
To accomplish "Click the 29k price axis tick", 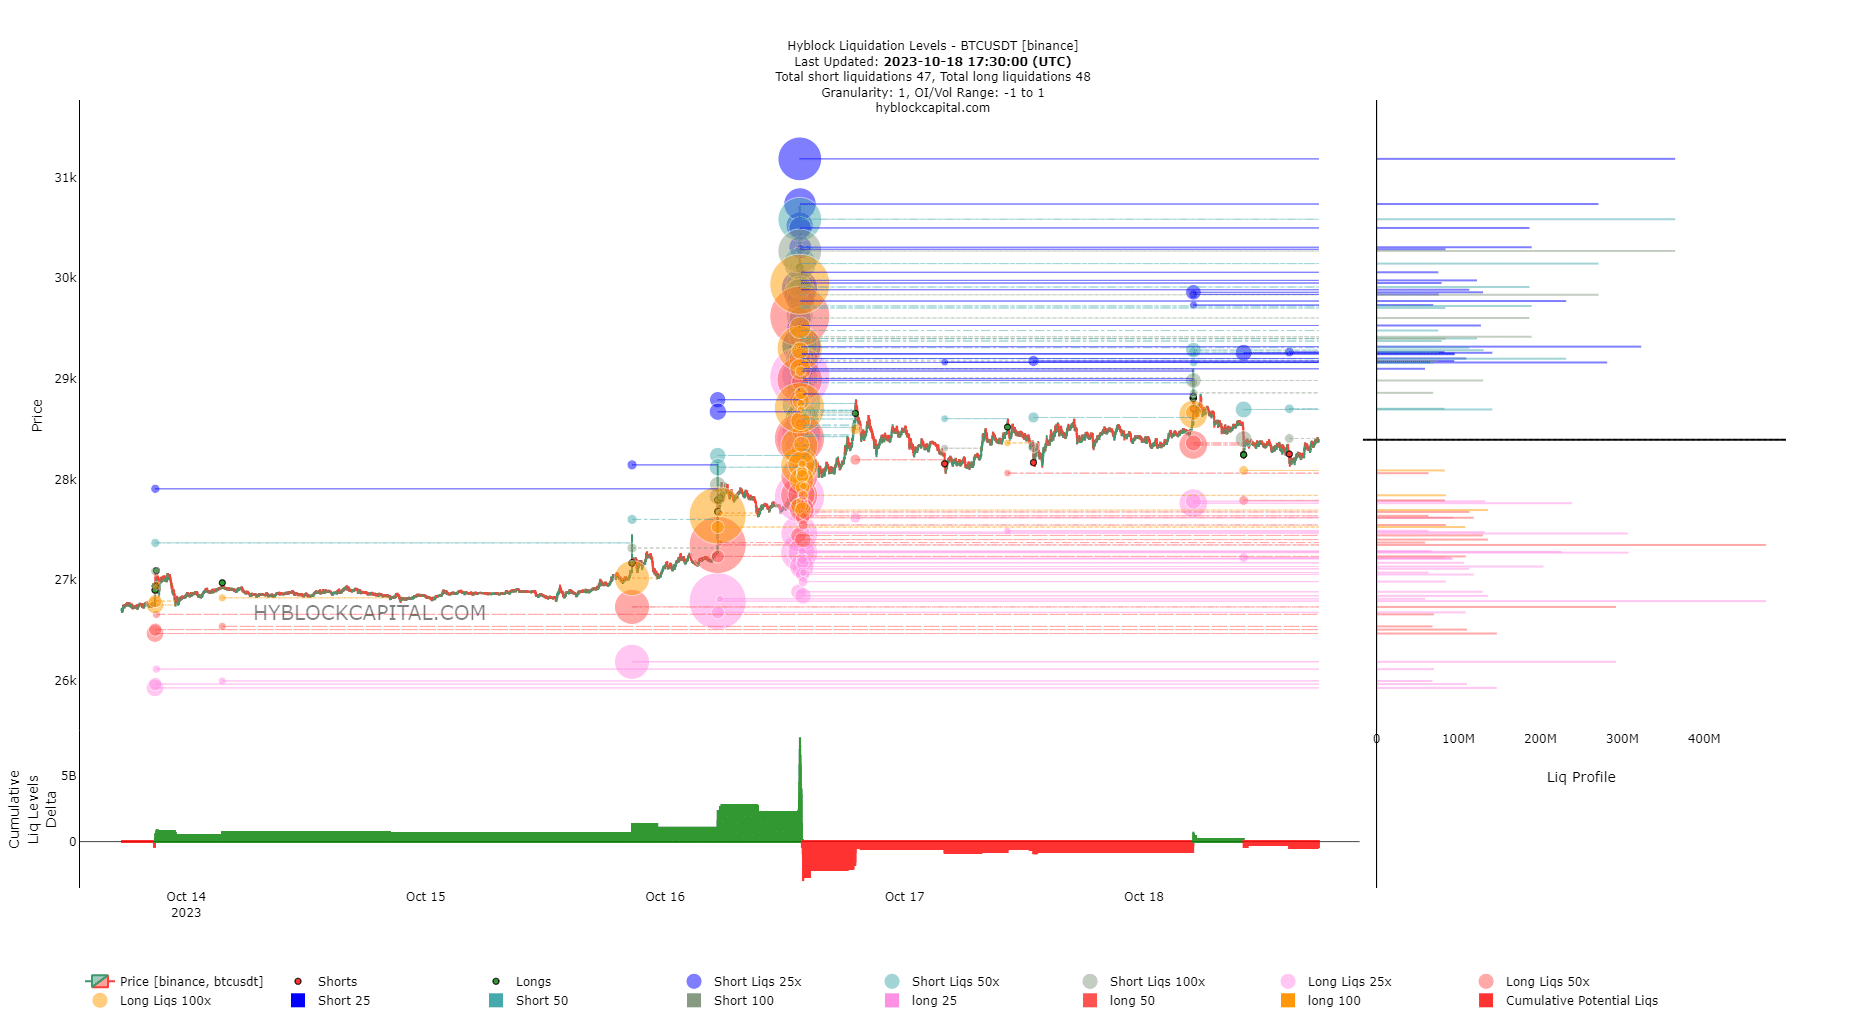I will 65,379.
